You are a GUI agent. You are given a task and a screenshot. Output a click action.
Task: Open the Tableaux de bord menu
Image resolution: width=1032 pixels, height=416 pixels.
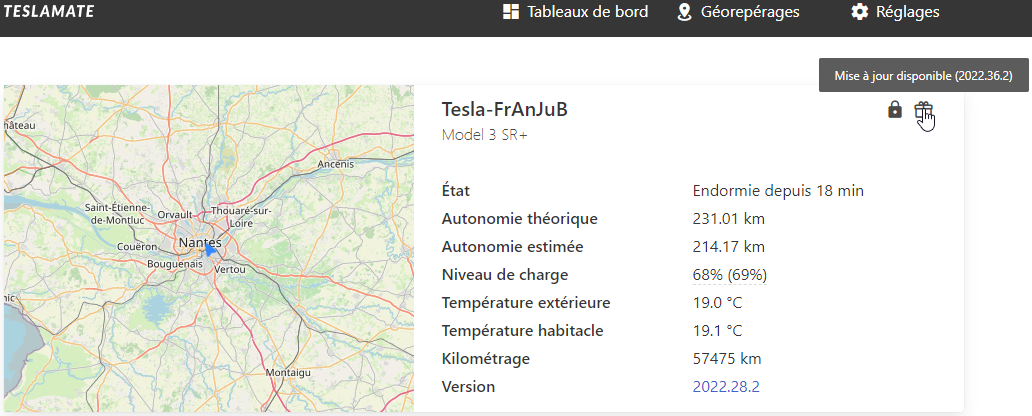(x=575, y=12)
